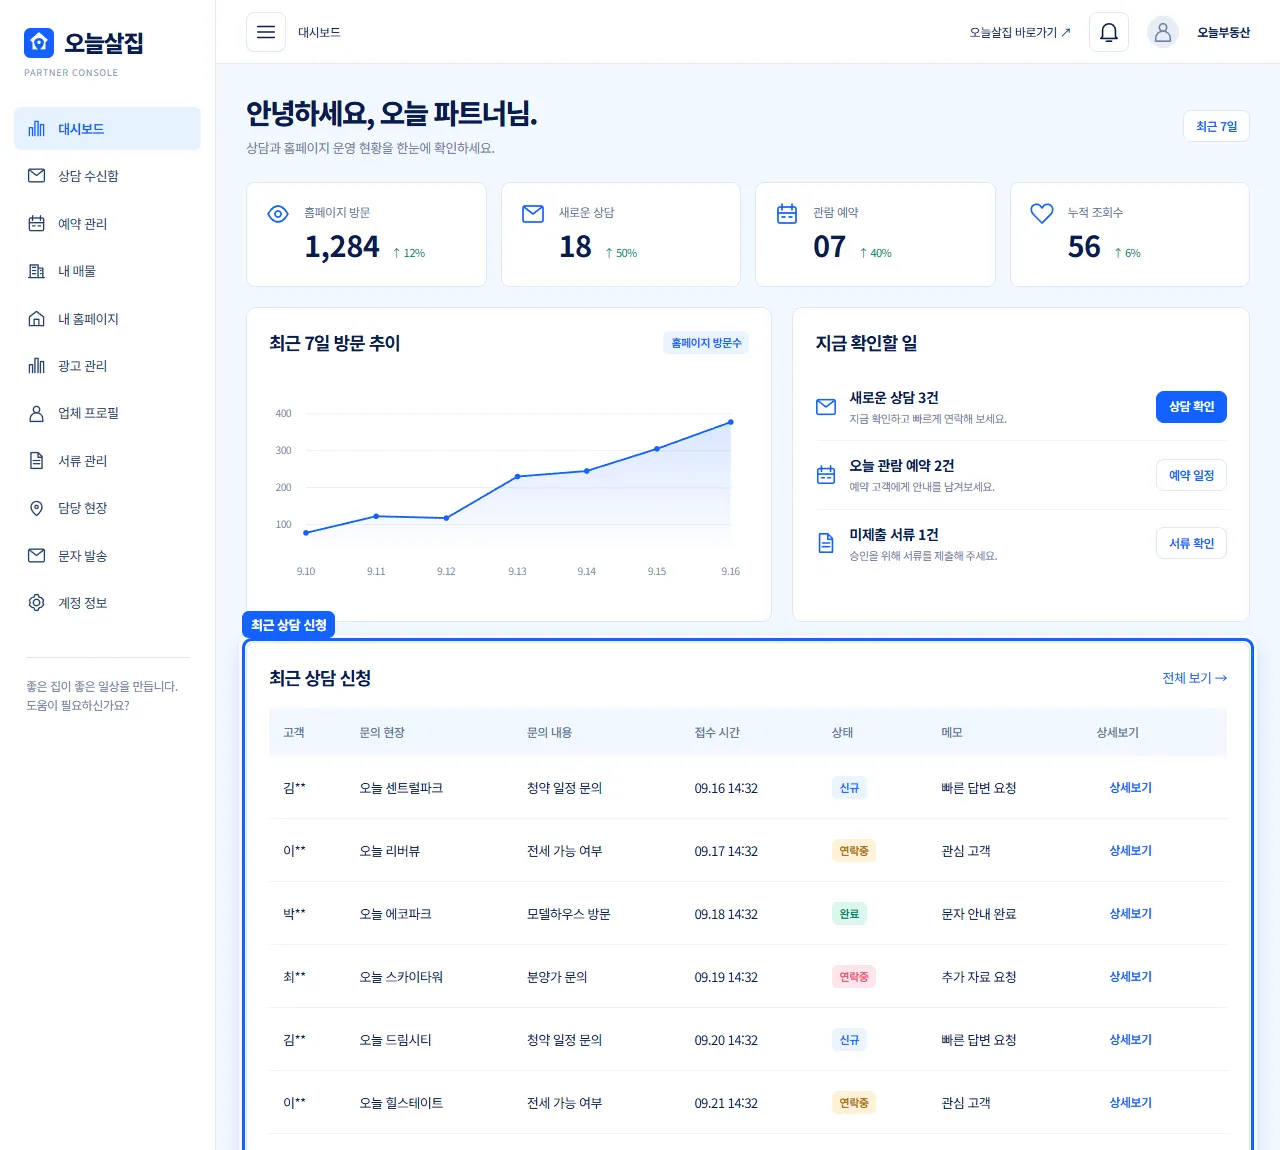Click document icon beside 미제출 서류 1건
Viewport: 1280px width, 1150px height.
click(826, 543)
